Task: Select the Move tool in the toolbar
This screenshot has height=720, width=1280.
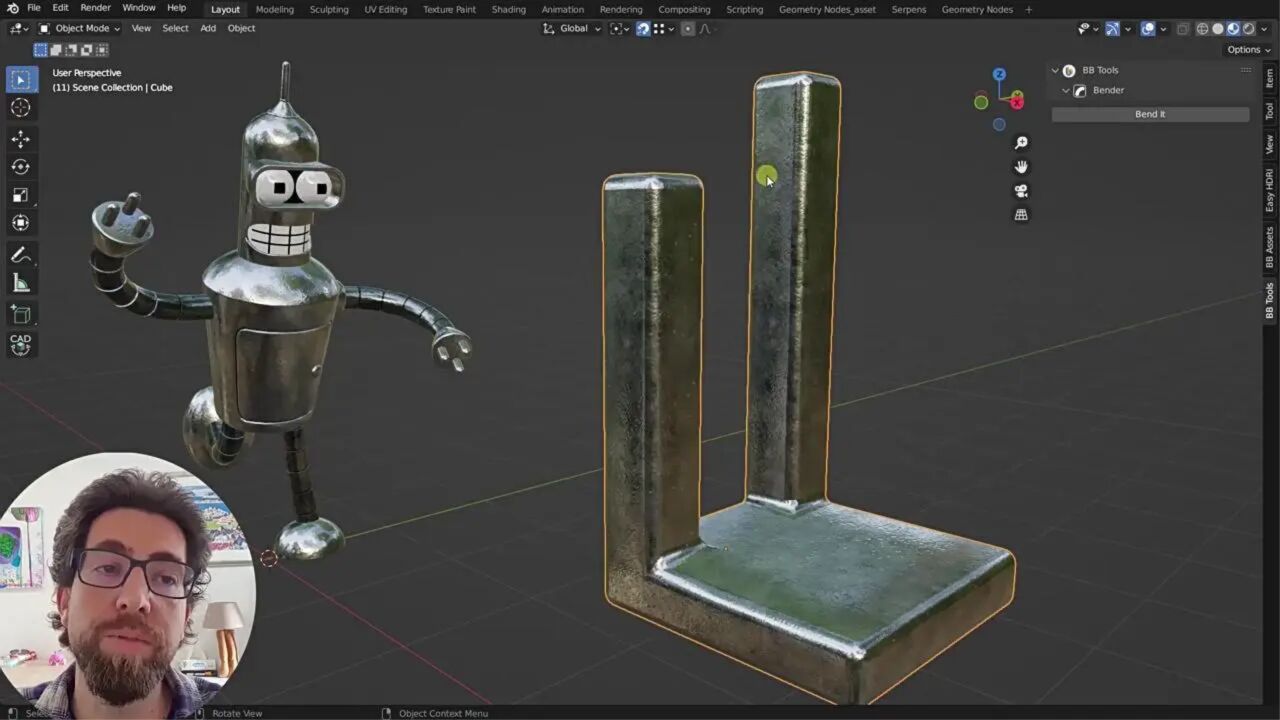Action: 21,138
